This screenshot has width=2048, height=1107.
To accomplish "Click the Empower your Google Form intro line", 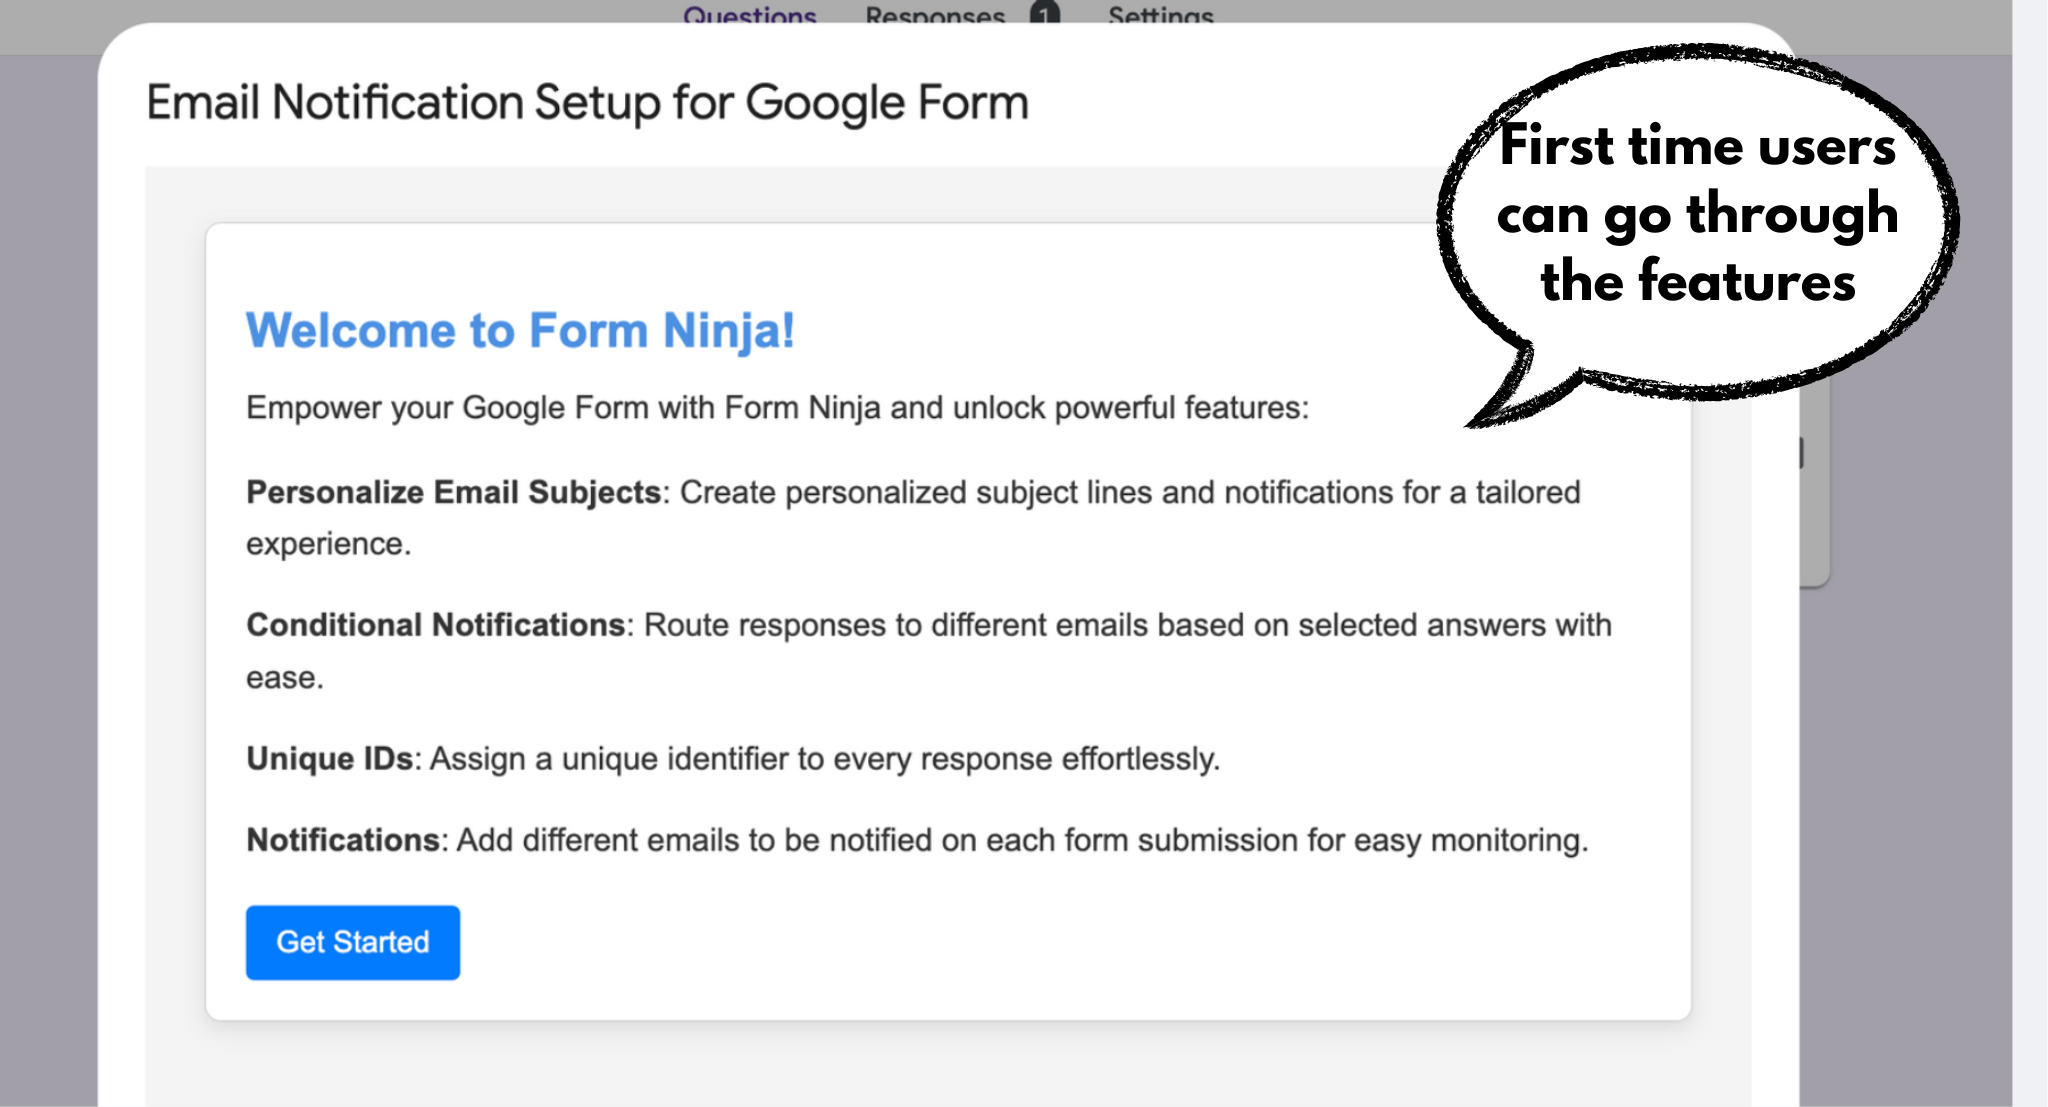I will pos(777,408).
